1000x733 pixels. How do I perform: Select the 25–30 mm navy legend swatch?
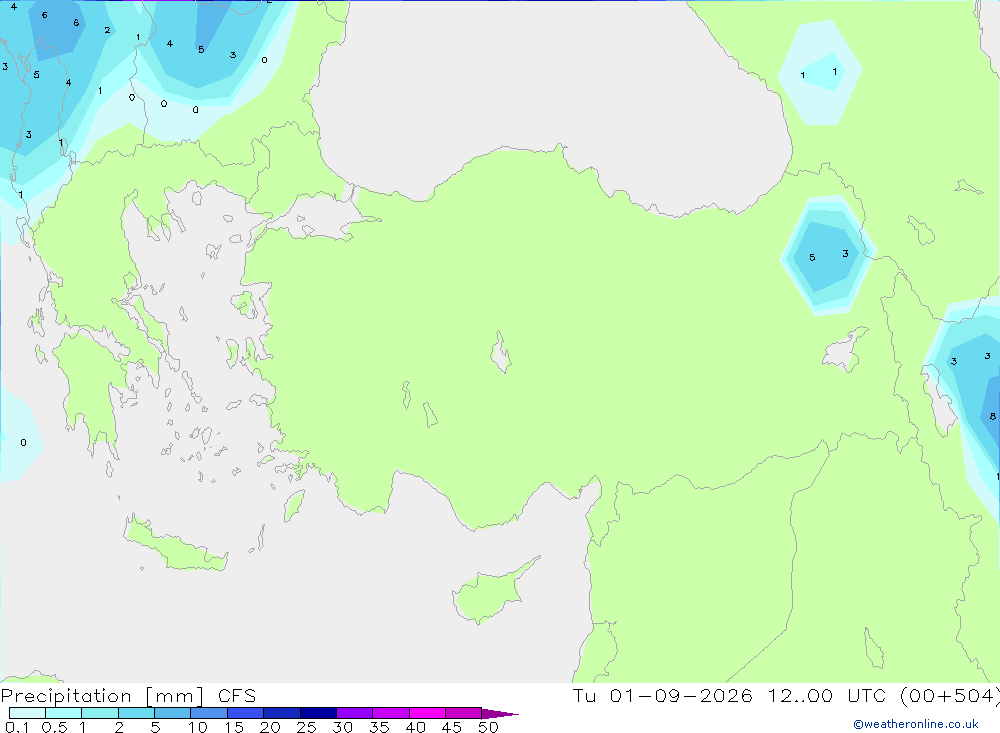(318, 713)
